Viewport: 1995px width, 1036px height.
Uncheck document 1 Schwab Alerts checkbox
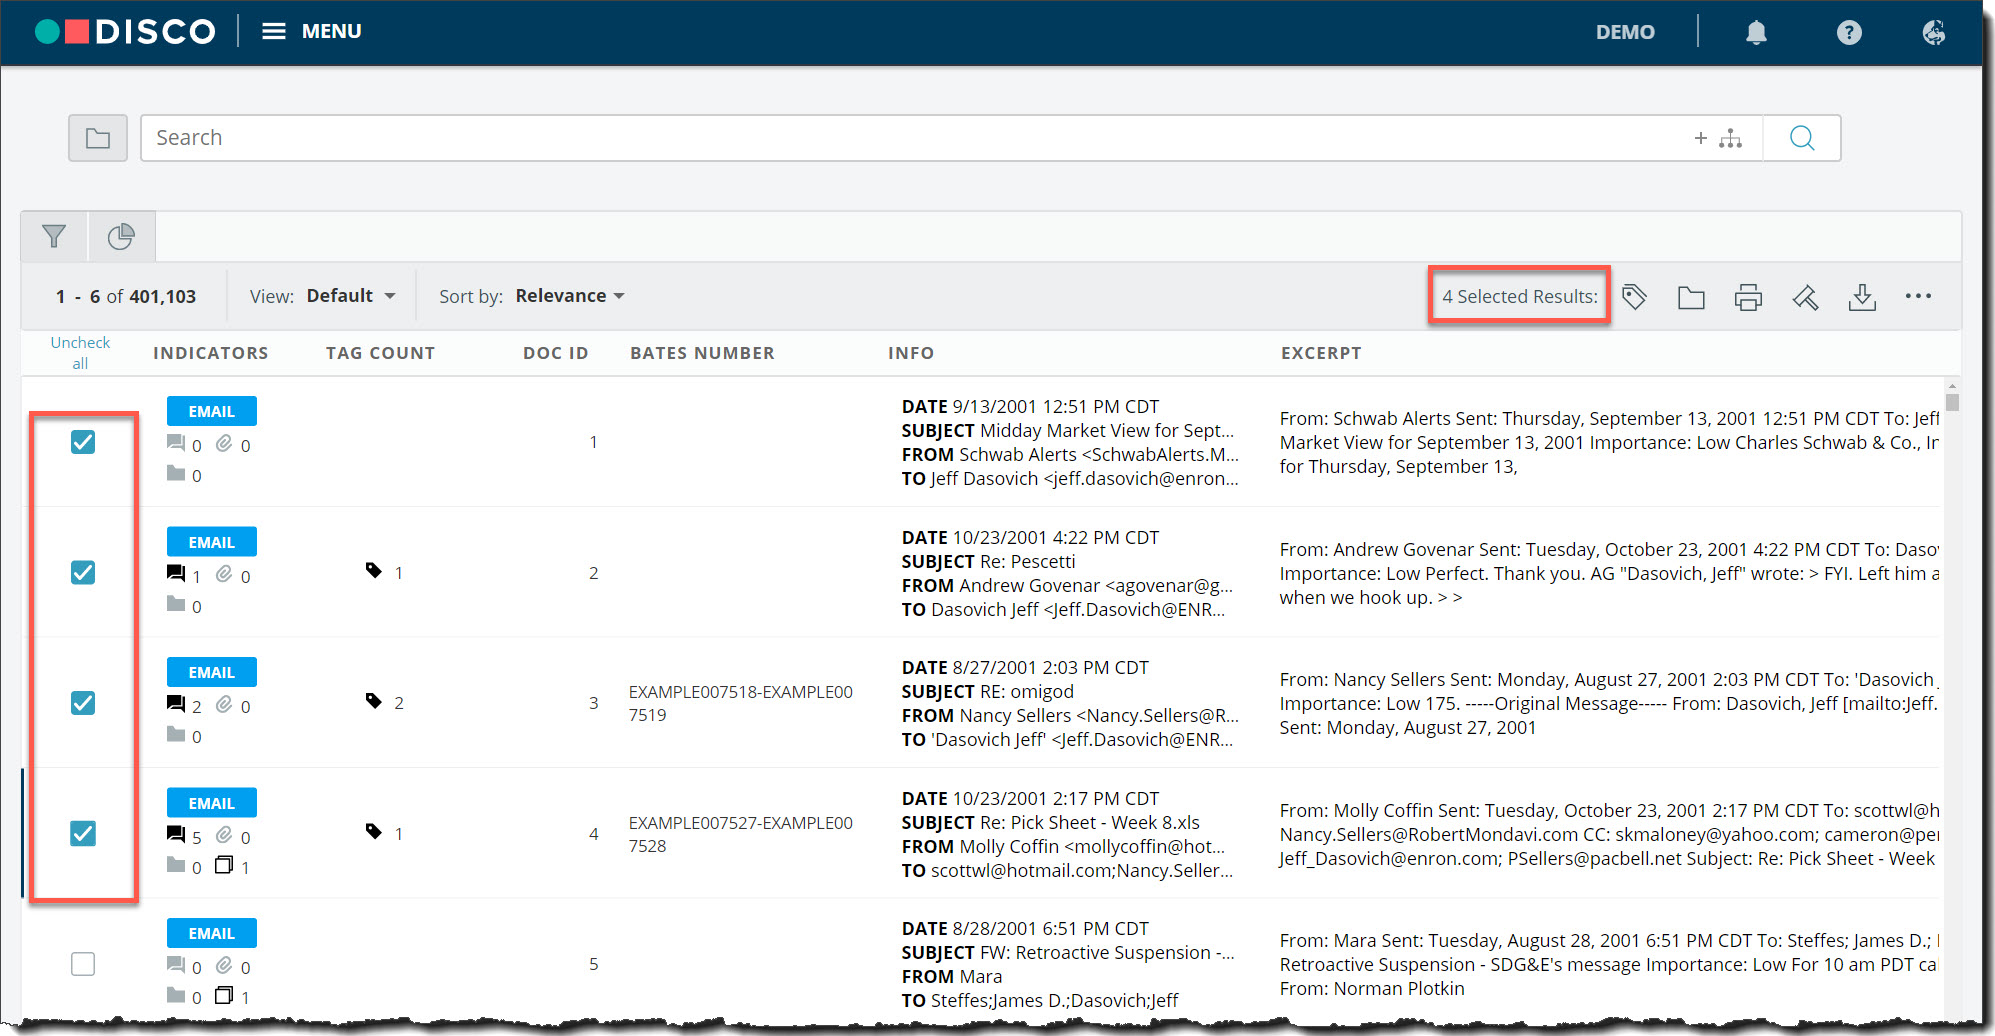click(x=83, y=442)
